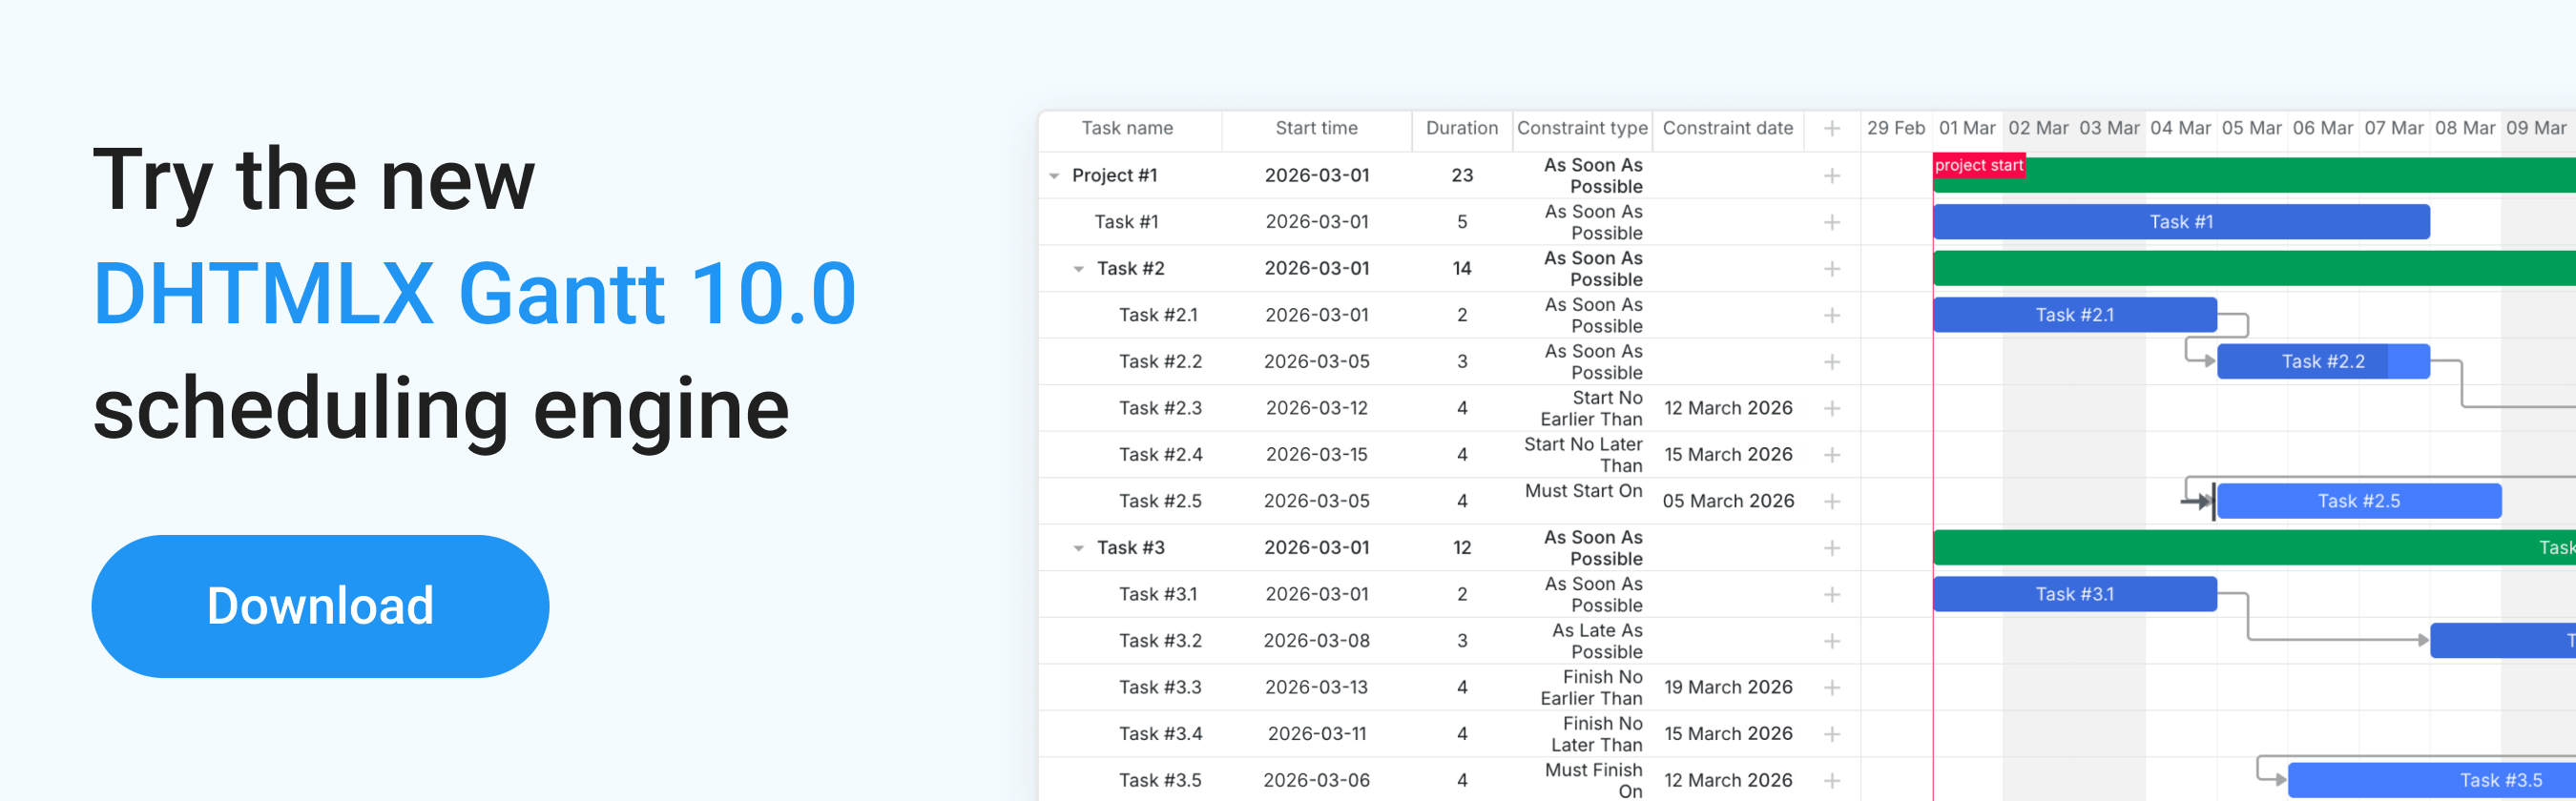Click duration 23 in Project #1 row
The width and height of the screenshot is (2576, 801).
tap(1461, 176)
